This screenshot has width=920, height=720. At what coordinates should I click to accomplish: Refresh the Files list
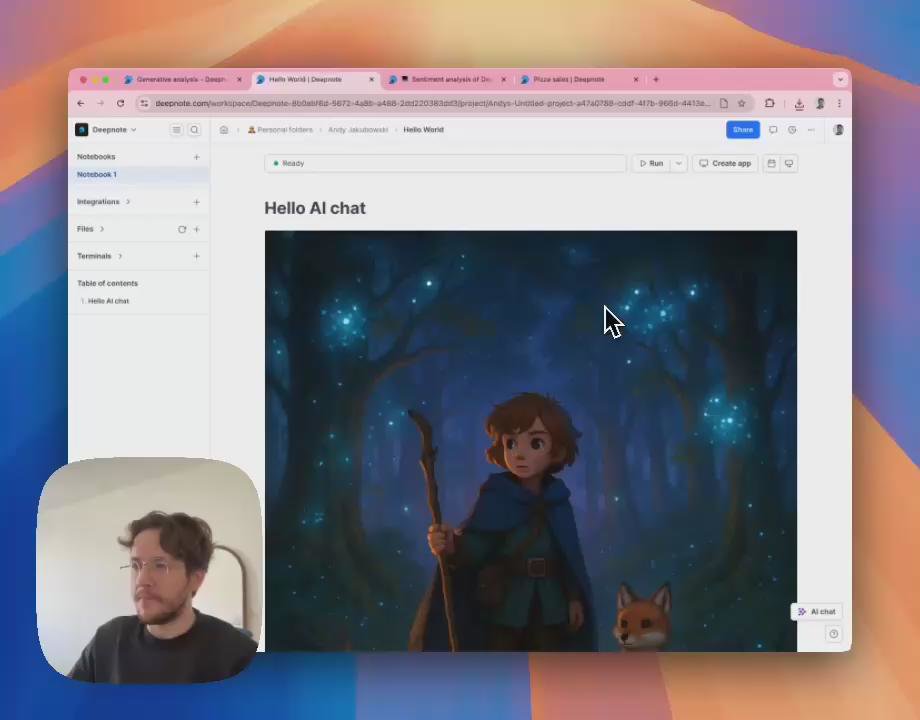coord(182,229)
